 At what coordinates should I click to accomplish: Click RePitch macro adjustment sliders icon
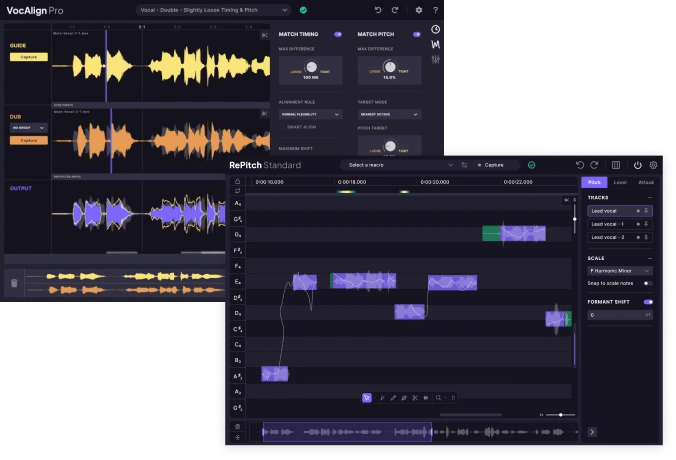(x=464, y=165)
